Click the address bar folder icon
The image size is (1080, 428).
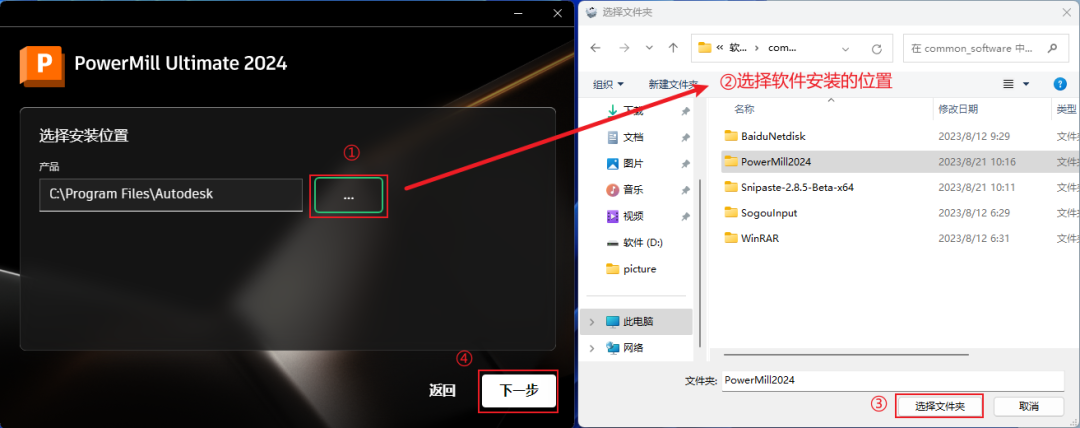704,48
